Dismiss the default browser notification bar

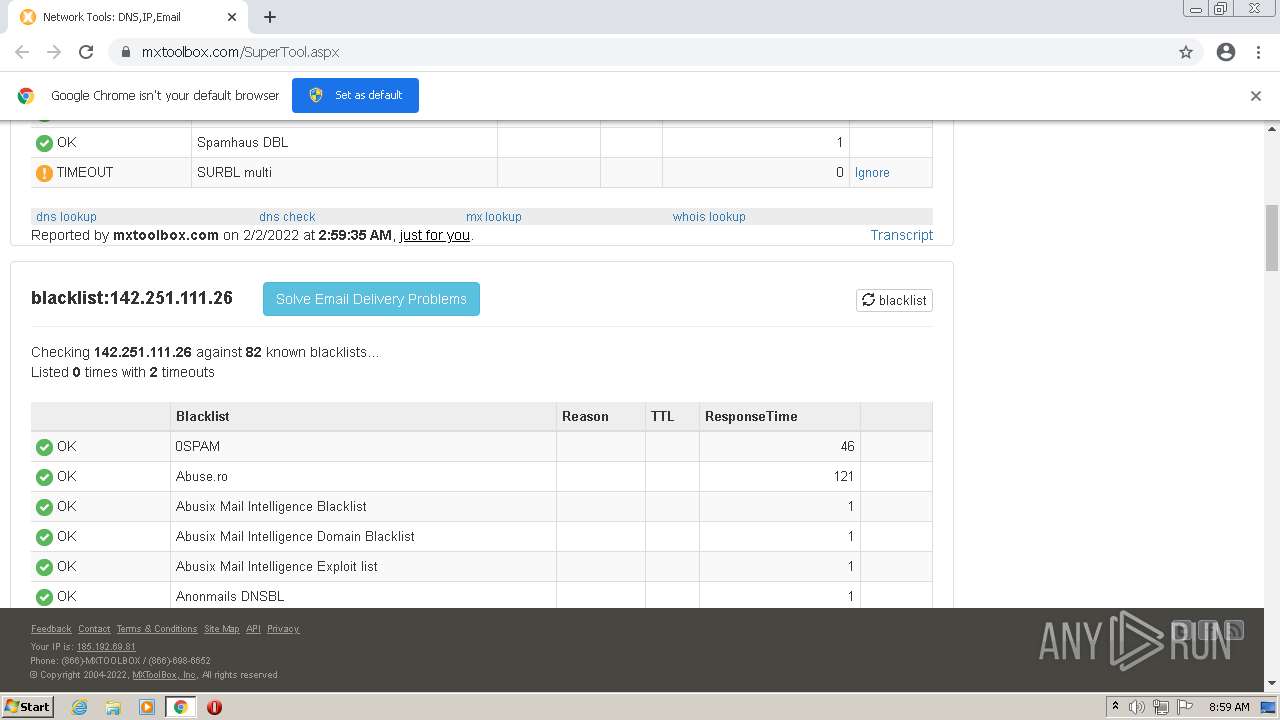pyautogui.click(x=1256, y=96)
